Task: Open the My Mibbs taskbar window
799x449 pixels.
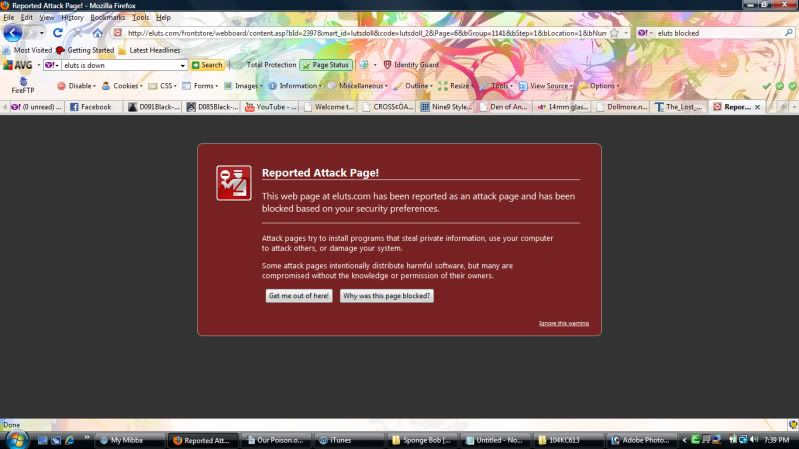Action: [x=130, y=440]
